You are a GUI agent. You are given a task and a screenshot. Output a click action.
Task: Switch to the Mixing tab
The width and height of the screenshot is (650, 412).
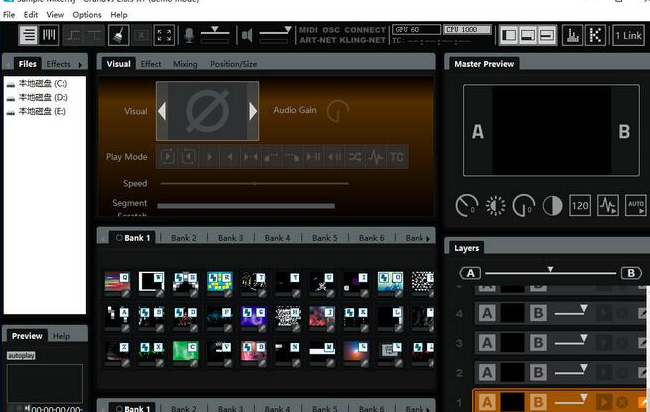tap(185, 64)
